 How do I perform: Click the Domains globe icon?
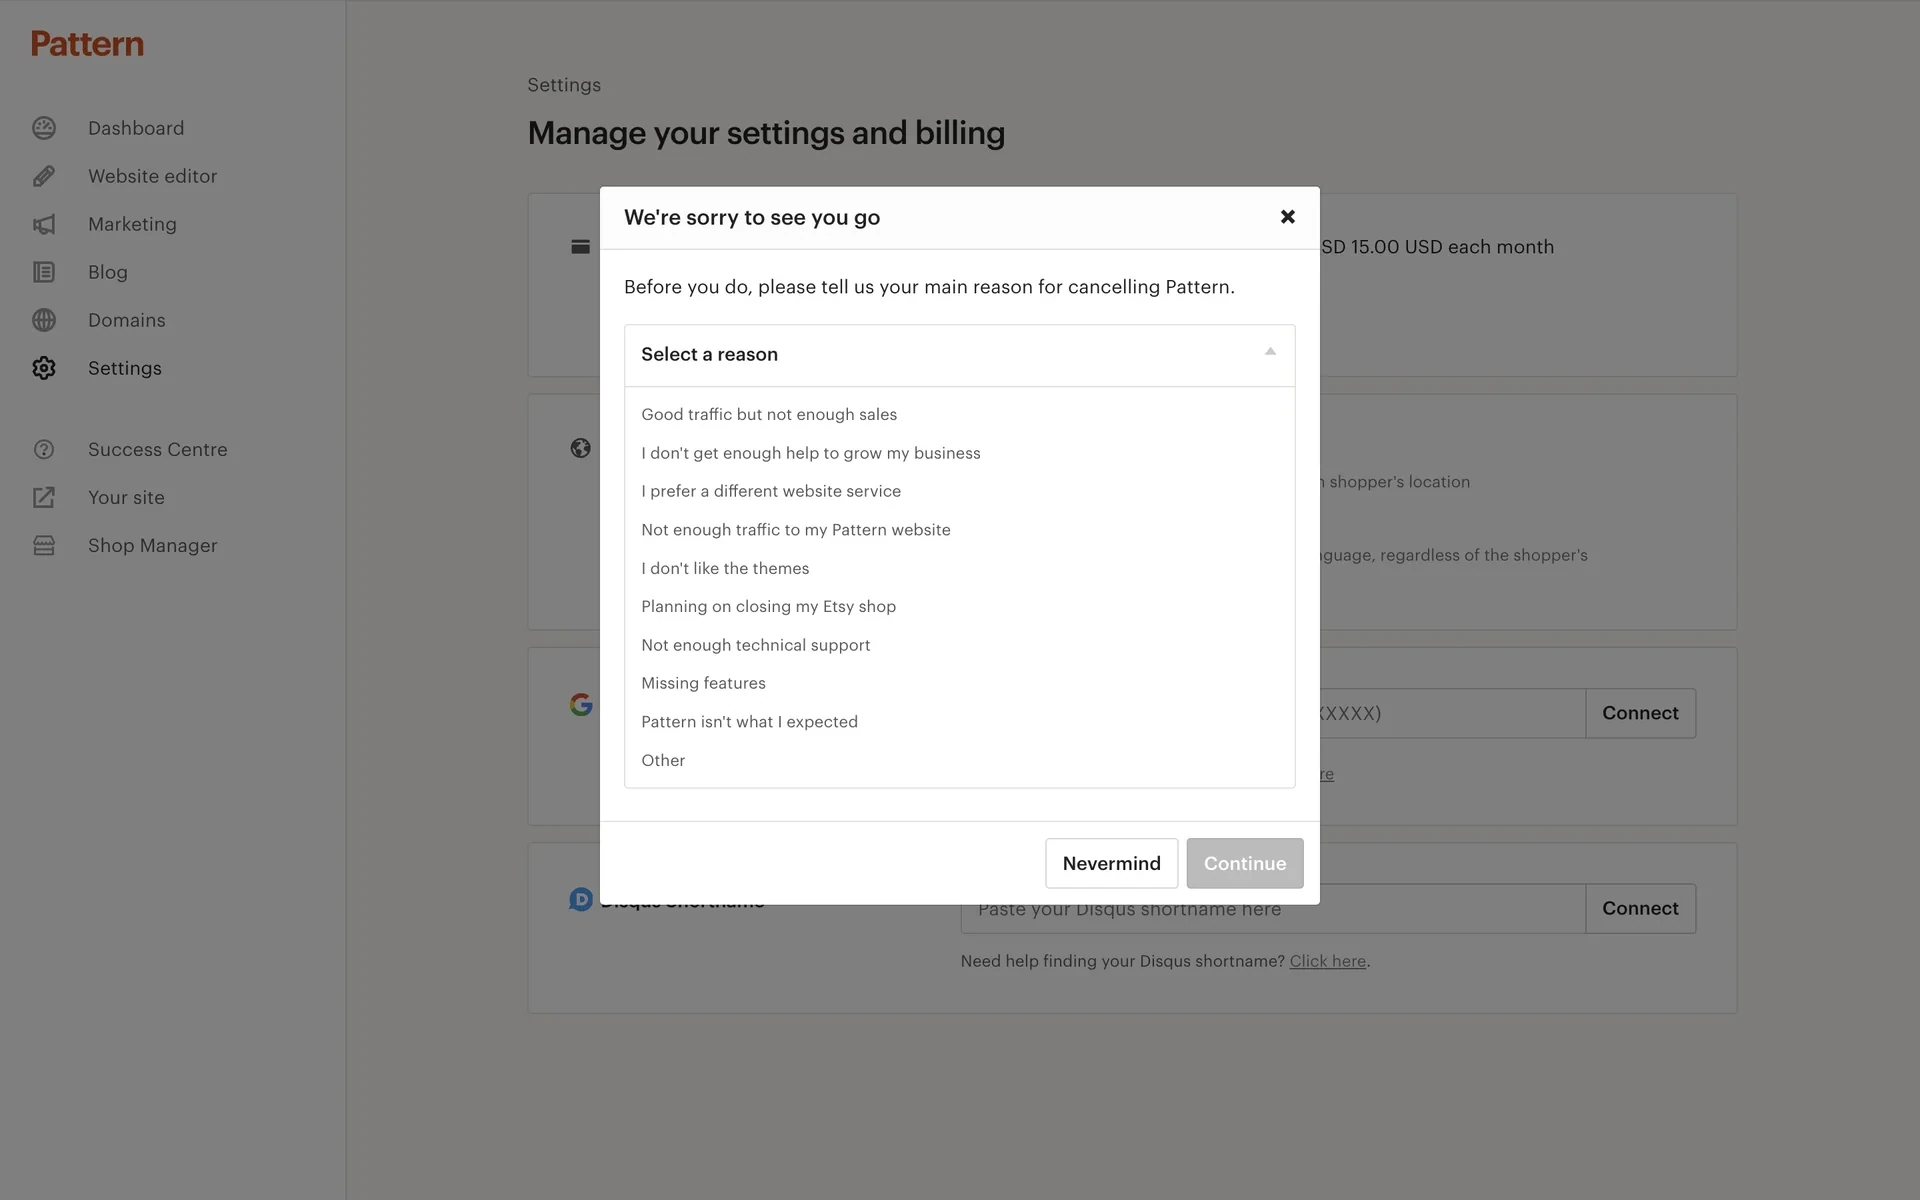tap(44, 320)
